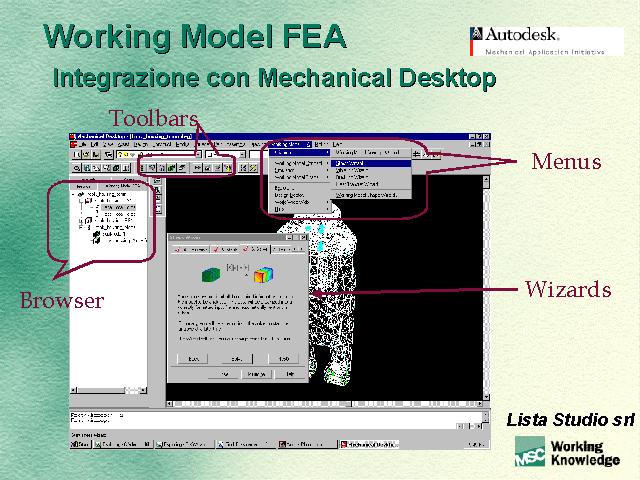Click the Windows Start button on the taskbar
The width and height of the screenshot is (640, 480).
pos(81,444)
